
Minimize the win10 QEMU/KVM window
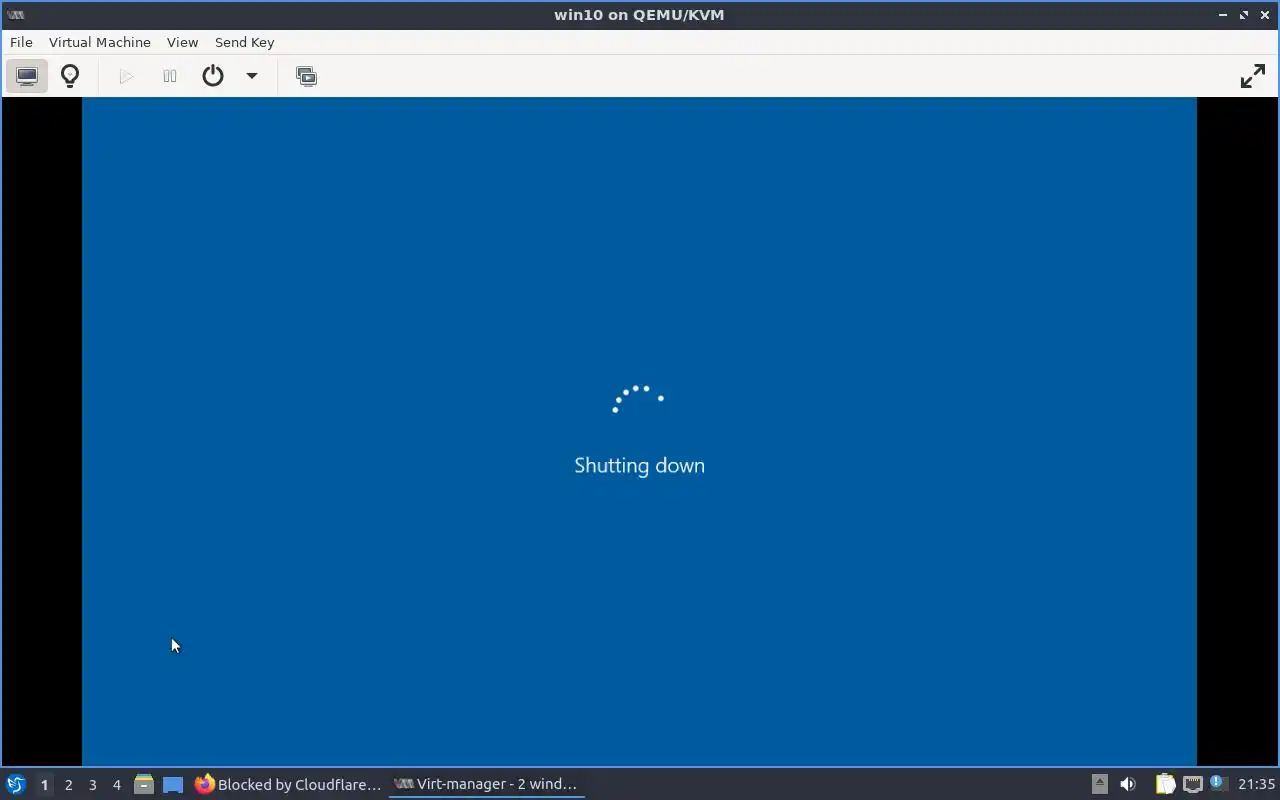point(1222,14)
